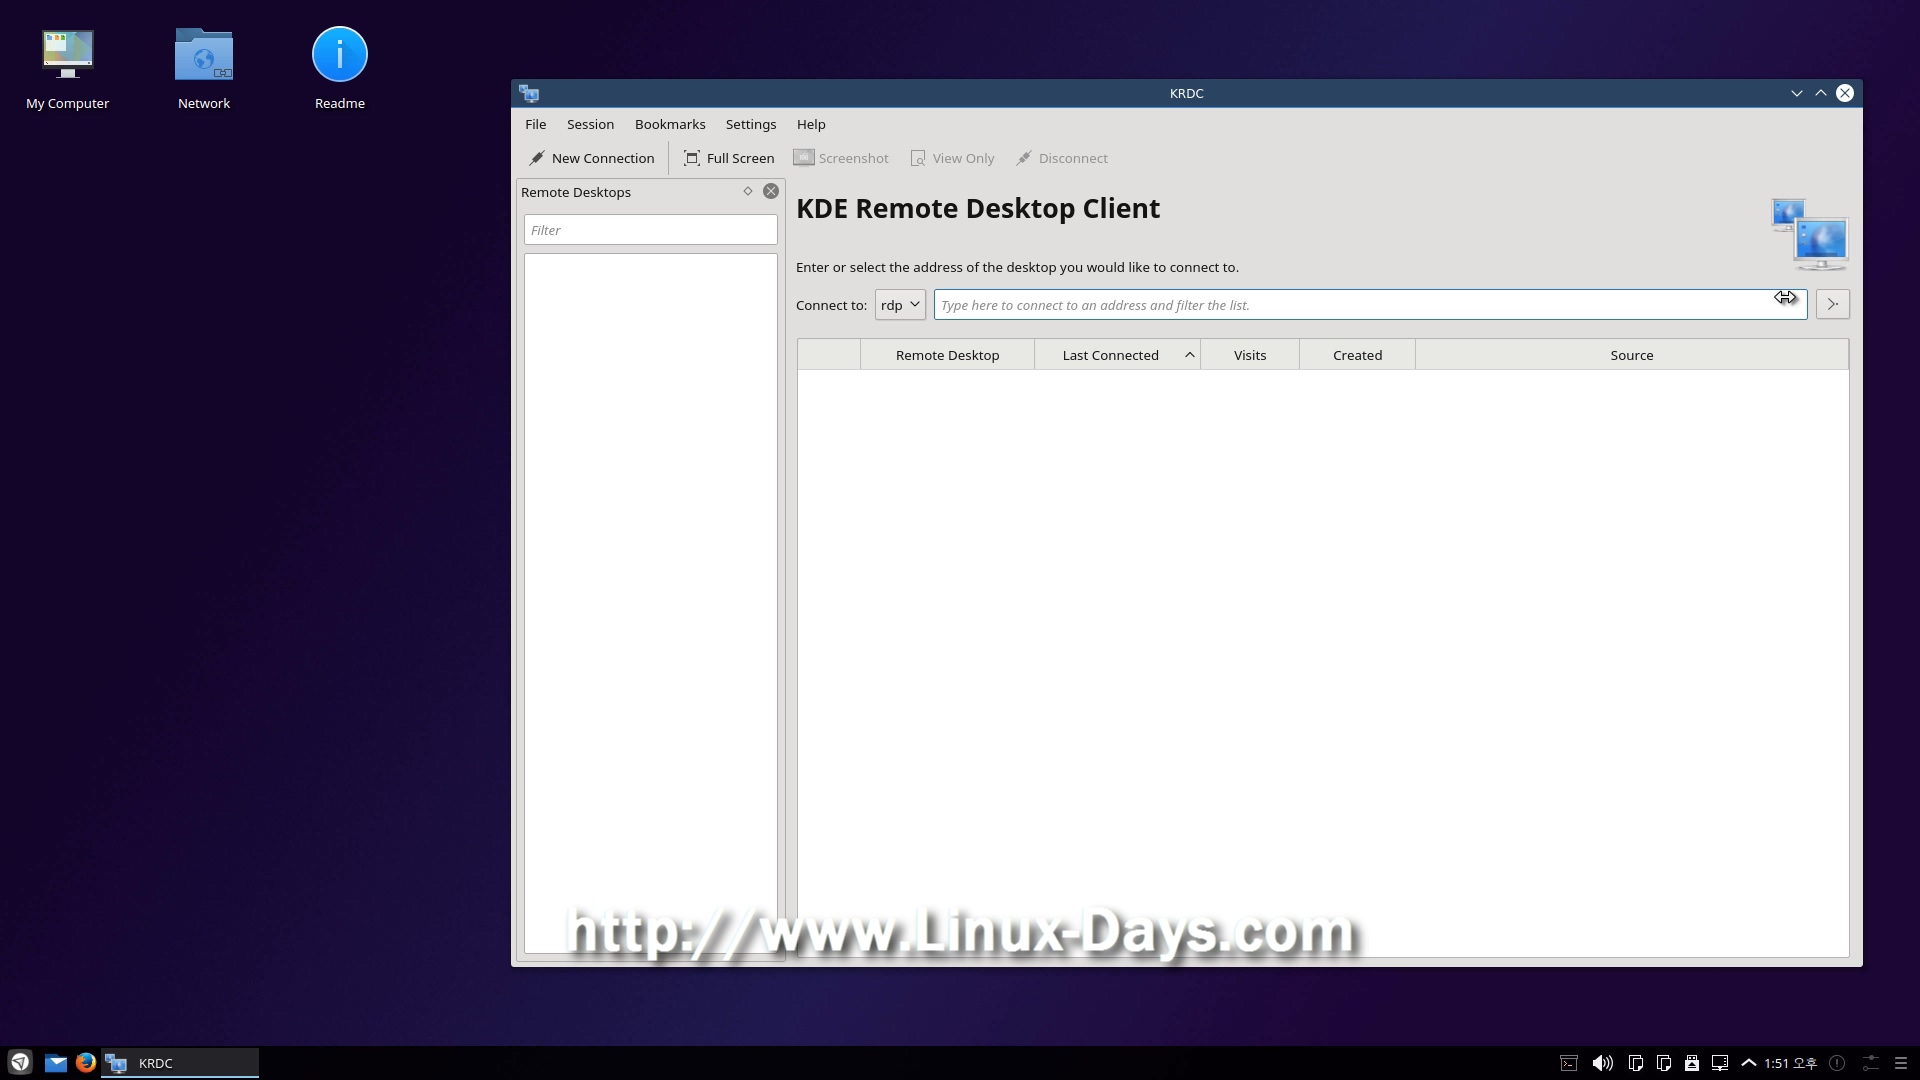Close the KRDC window

(1845, 93)
